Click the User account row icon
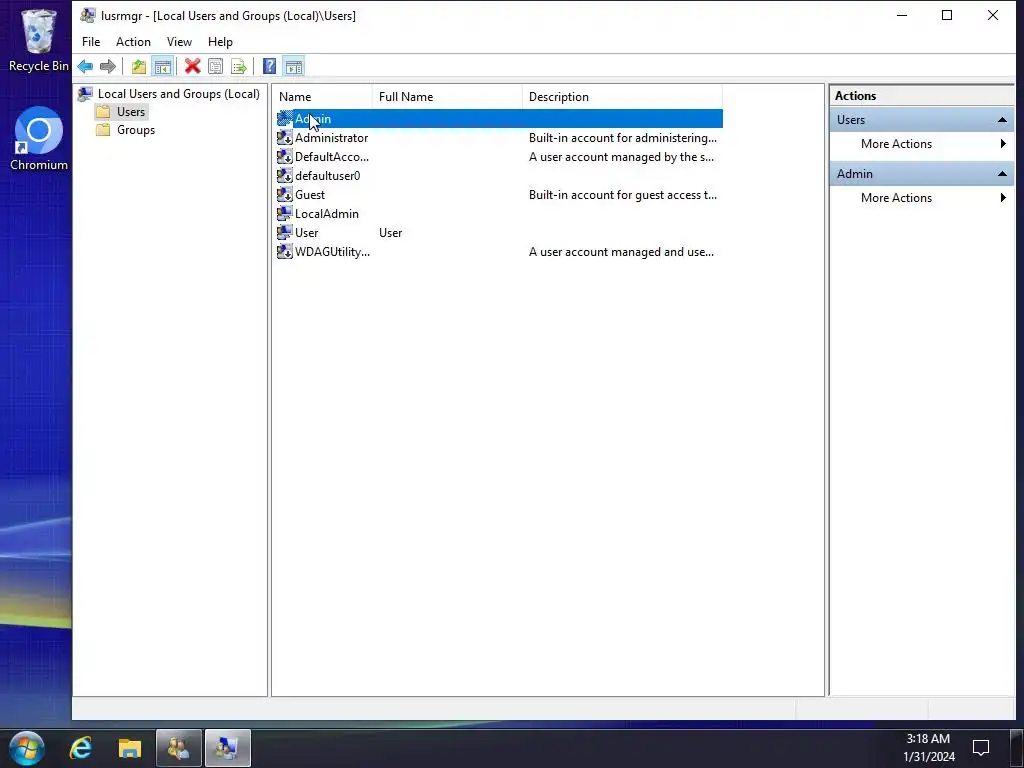The height and width of the screenshot is (768, 1024). click(x=285, y=232)
